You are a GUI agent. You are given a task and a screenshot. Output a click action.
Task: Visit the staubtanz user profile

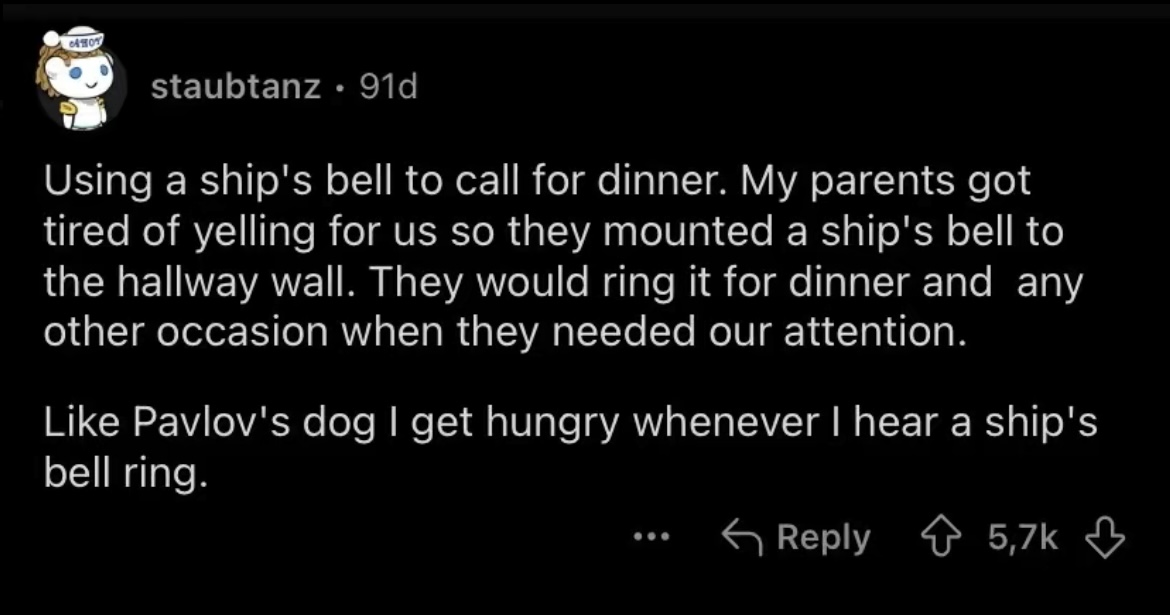(x=236, y=88)
